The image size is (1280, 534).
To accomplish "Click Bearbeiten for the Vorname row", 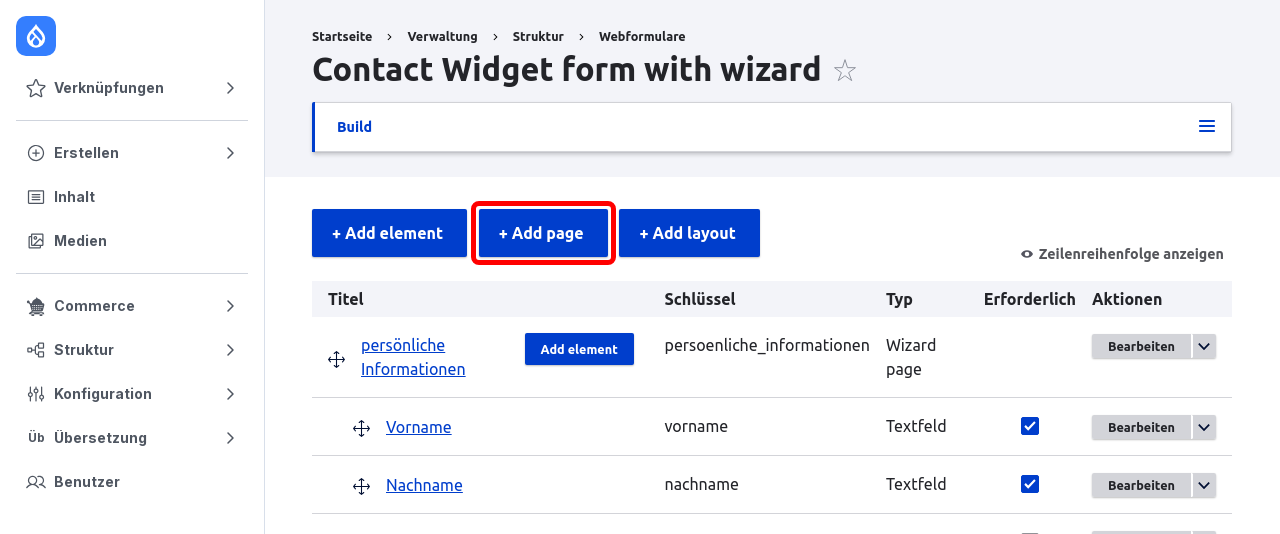I will point(1141,427).
